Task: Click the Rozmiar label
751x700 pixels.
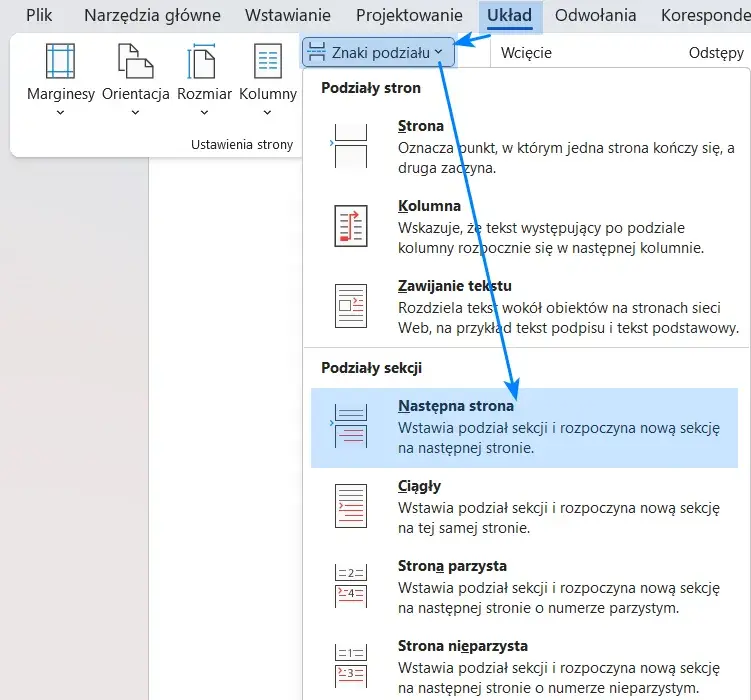Action: (x=205, y=94)
